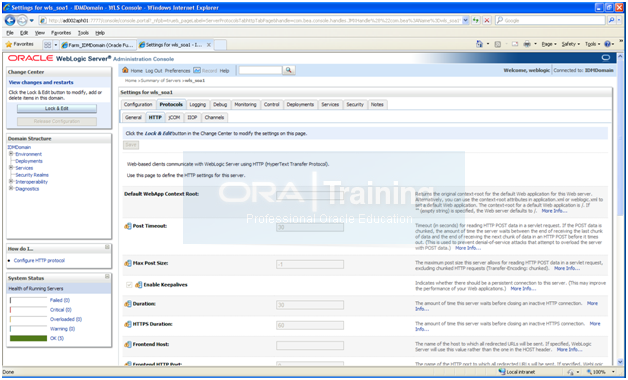Click the Lock & Edit button
The image size is (628, 380).
tap(57, 109)
